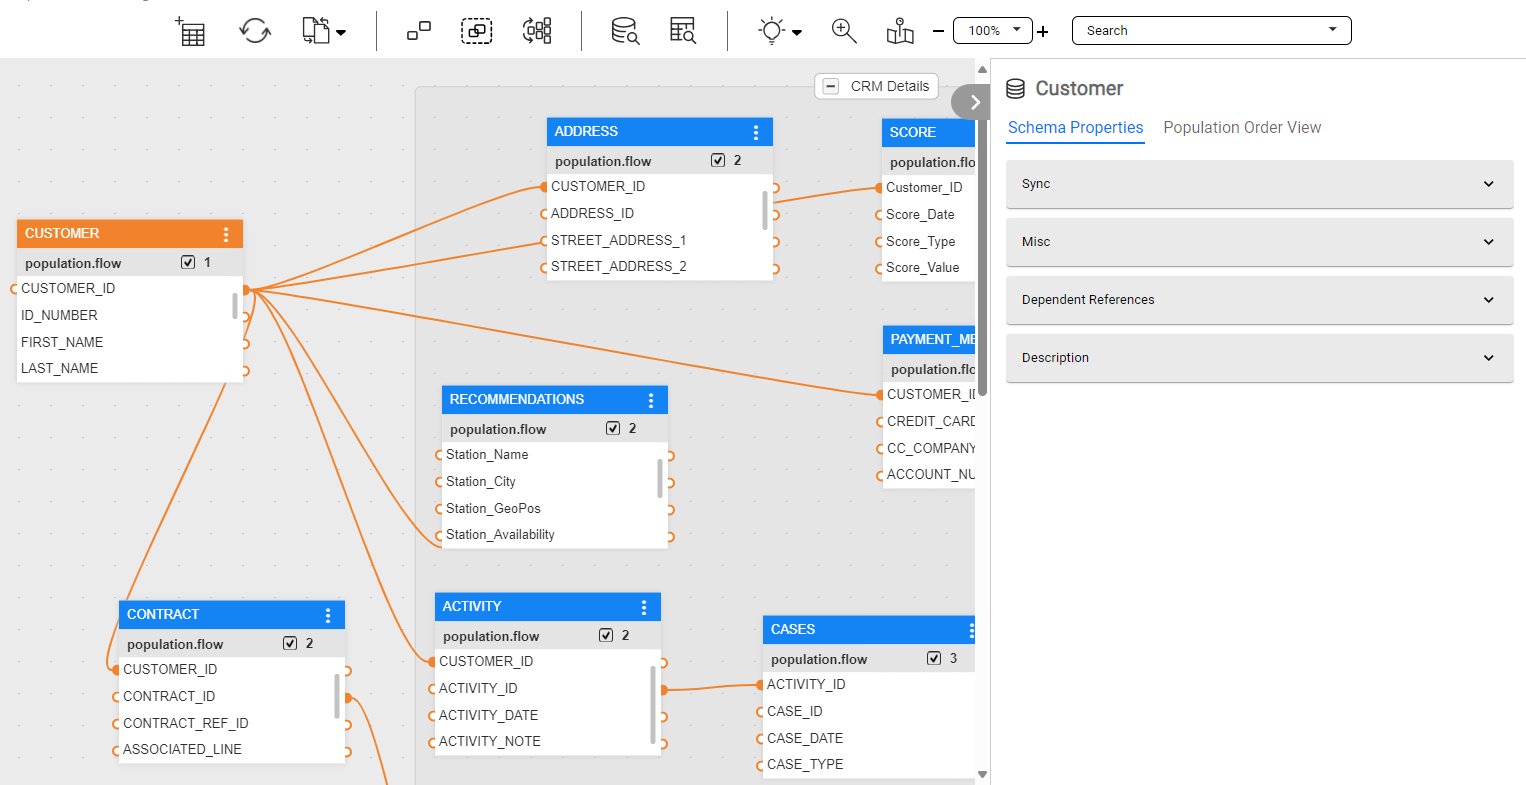Toggle the CUSTOMER population.flow checkbox

coord(188,262)
